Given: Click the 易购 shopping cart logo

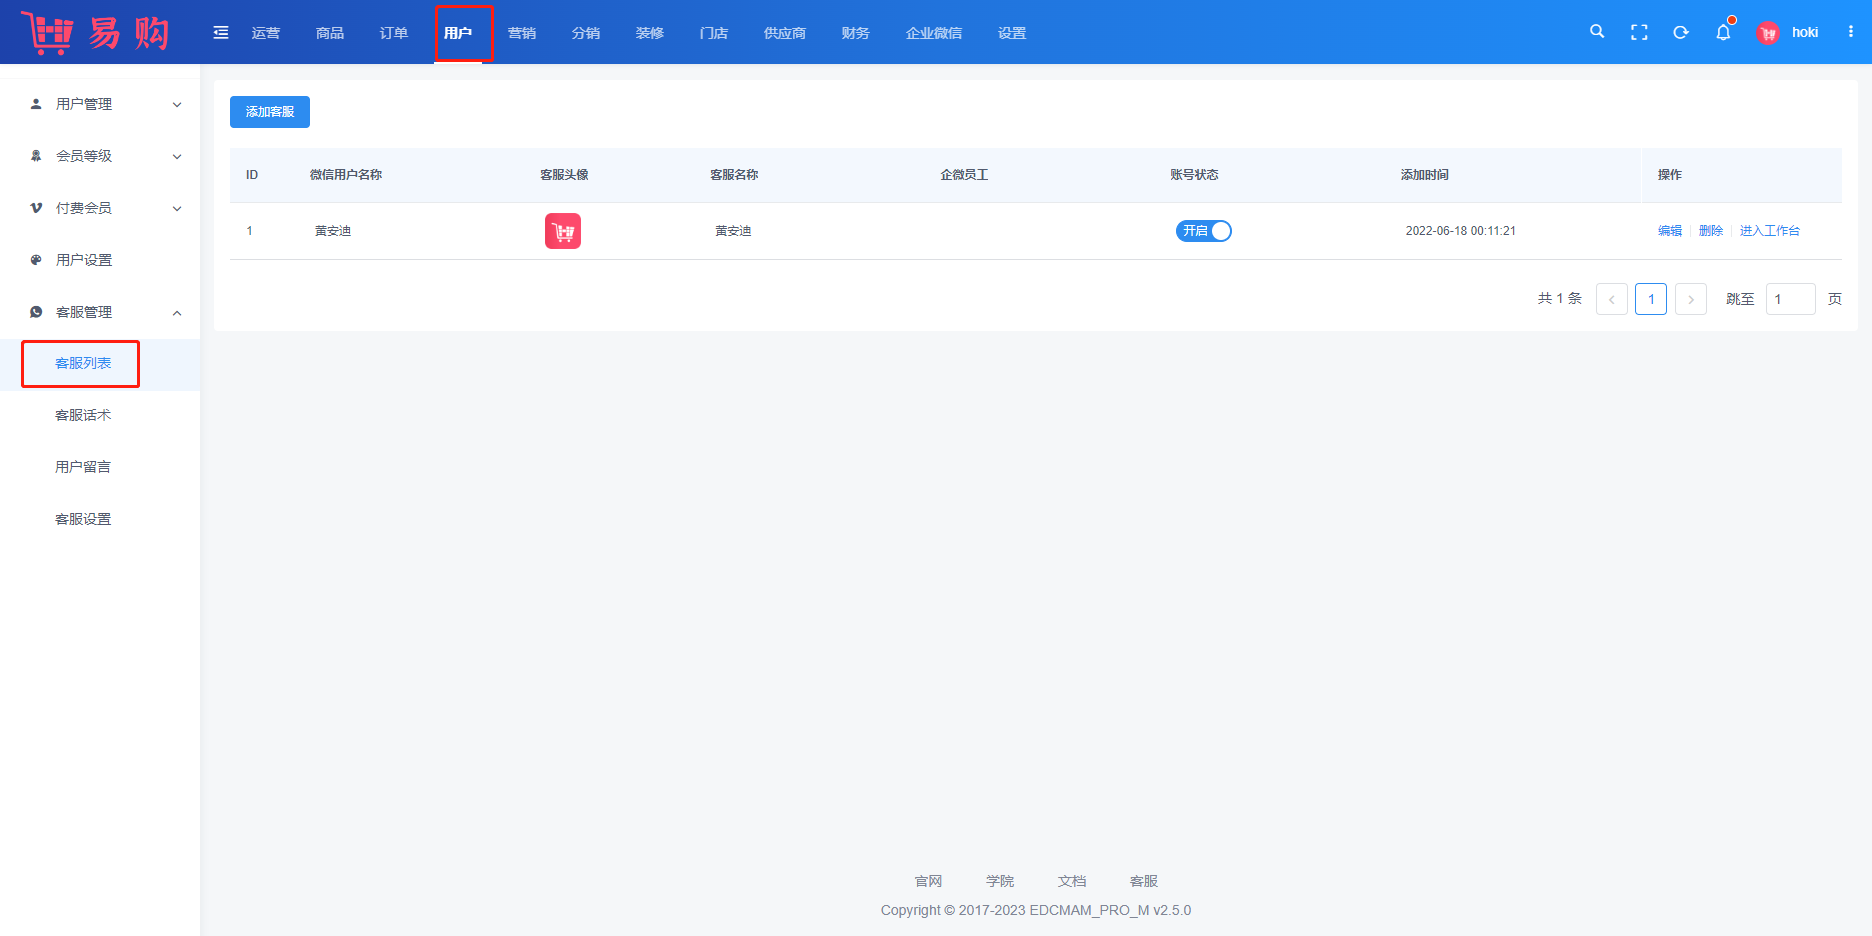Looking at the screenshot, I should (x=96, y=33).
